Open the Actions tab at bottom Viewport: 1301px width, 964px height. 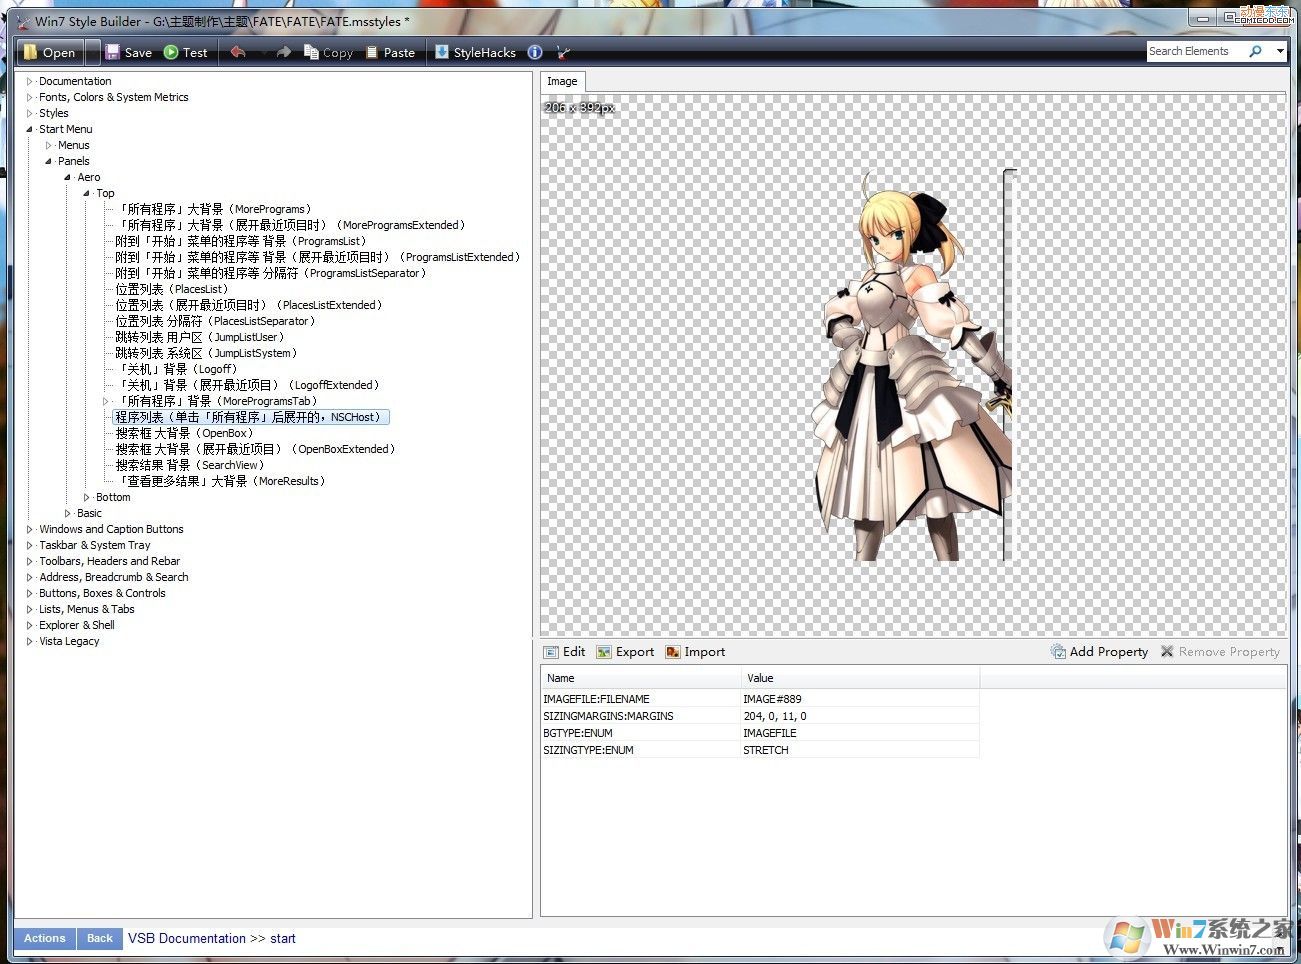(44, 938)
